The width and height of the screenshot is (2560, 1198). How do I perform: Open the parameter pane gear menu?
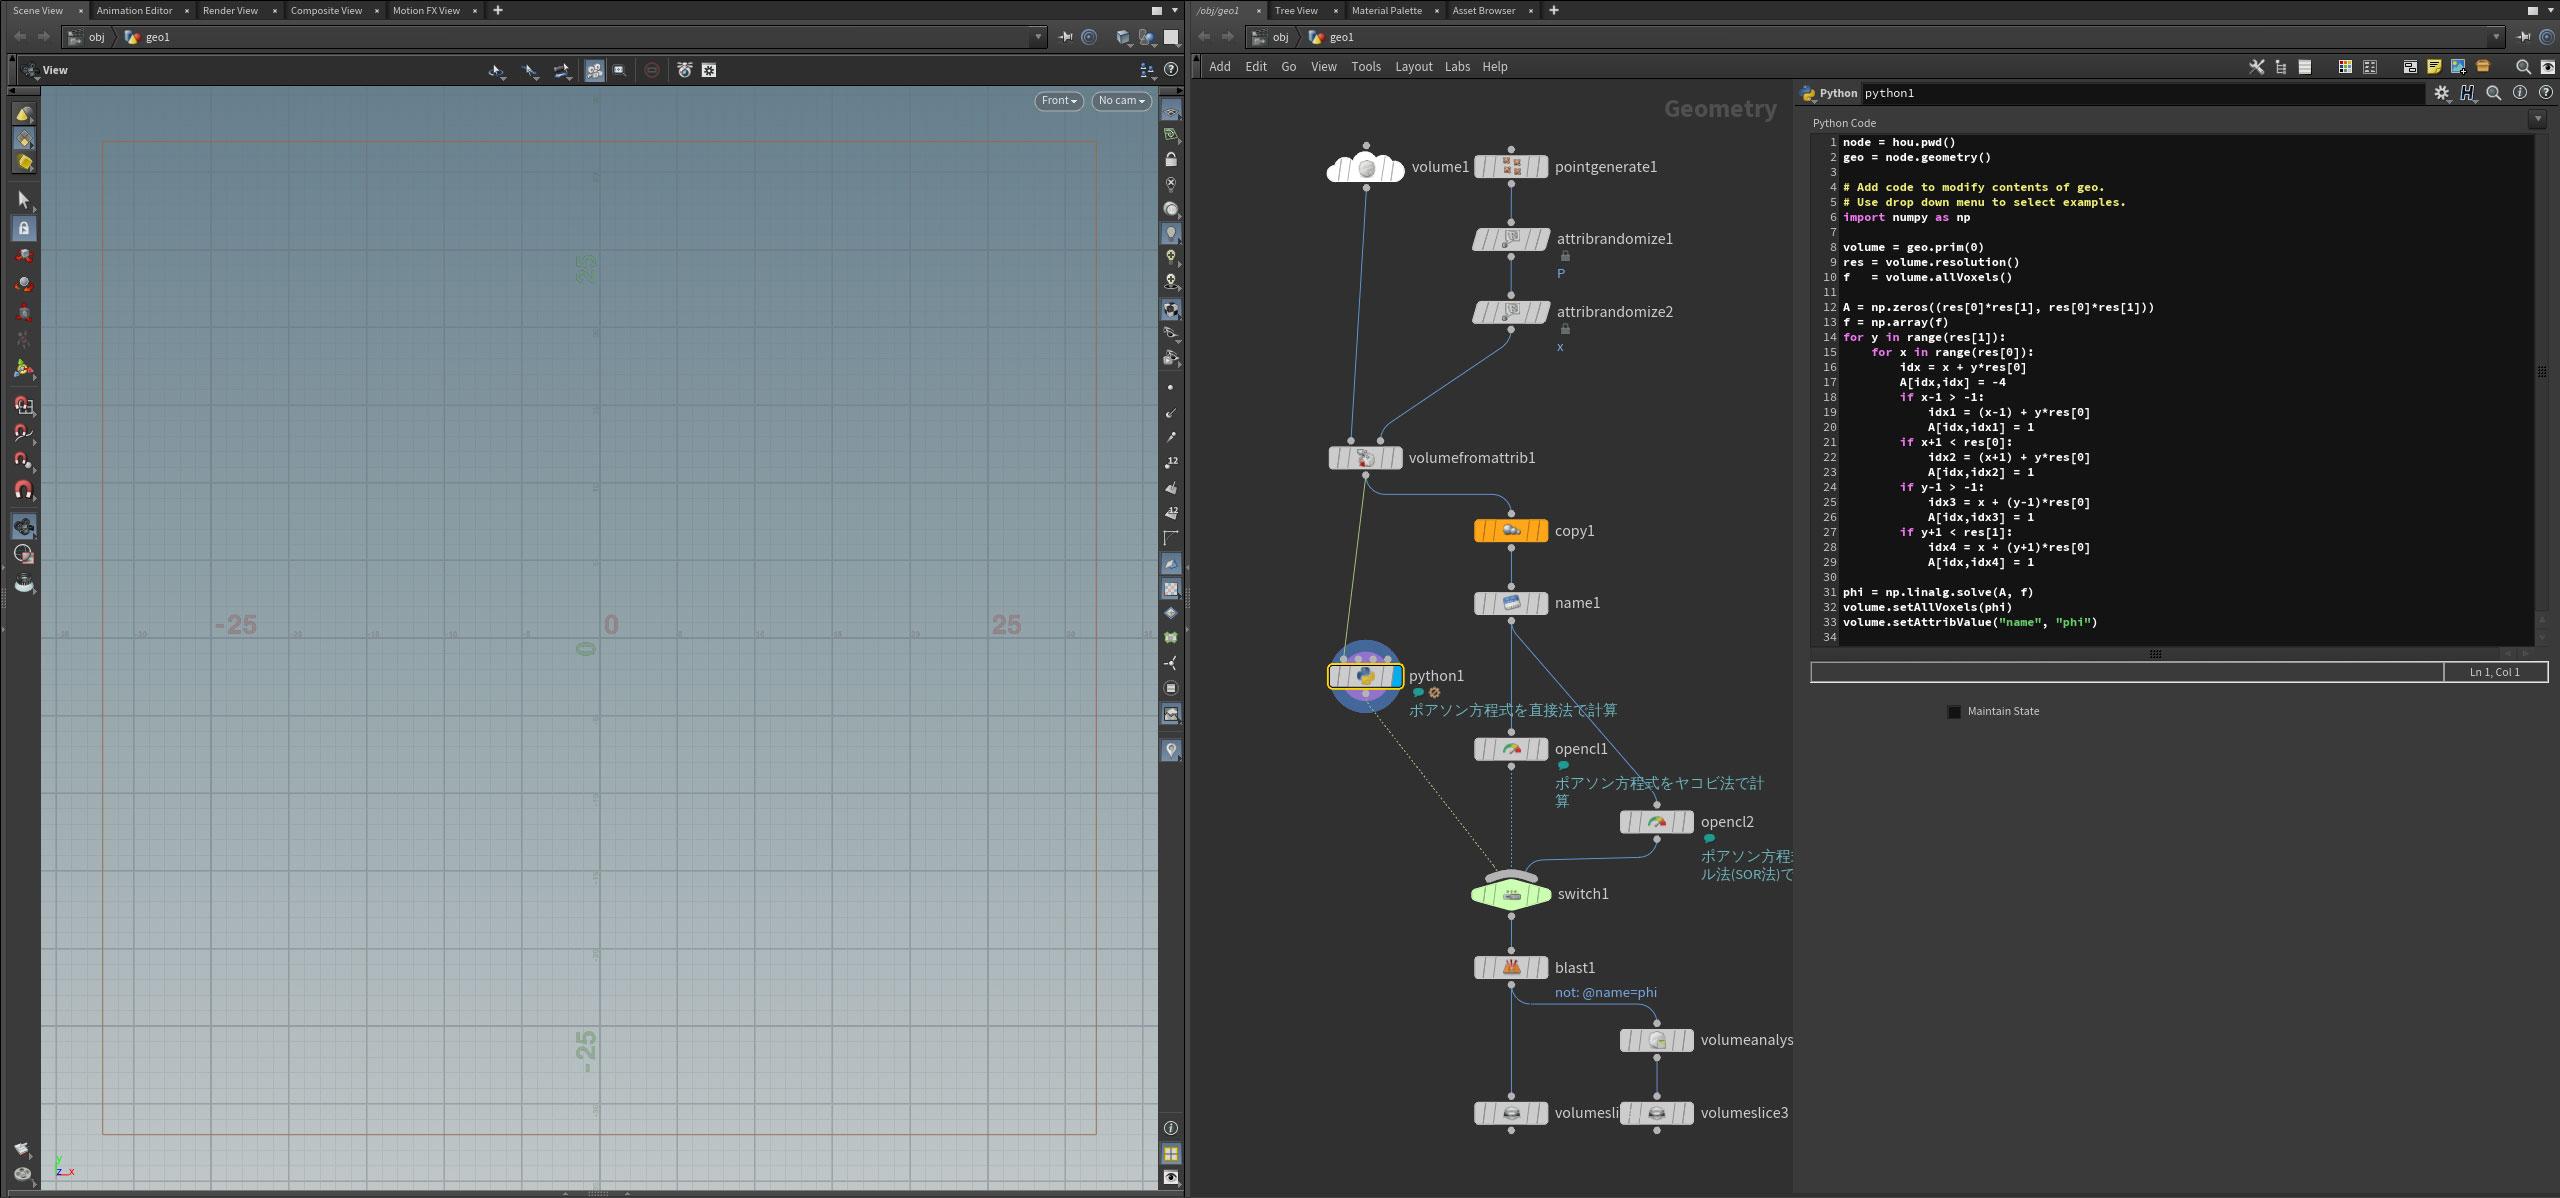tap(2442, 93)
